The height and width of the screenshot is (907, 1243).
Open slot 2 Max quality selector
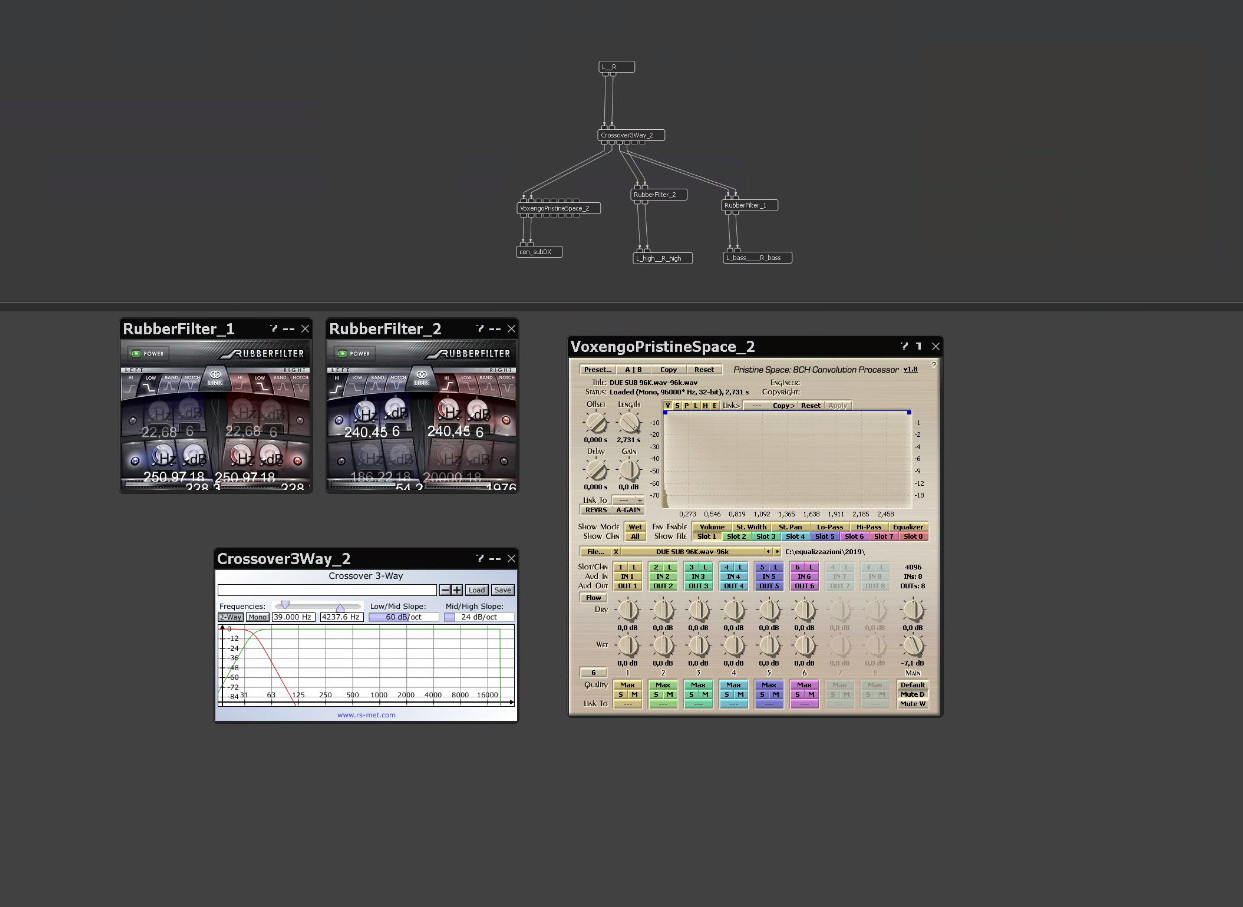click(663, 685)
